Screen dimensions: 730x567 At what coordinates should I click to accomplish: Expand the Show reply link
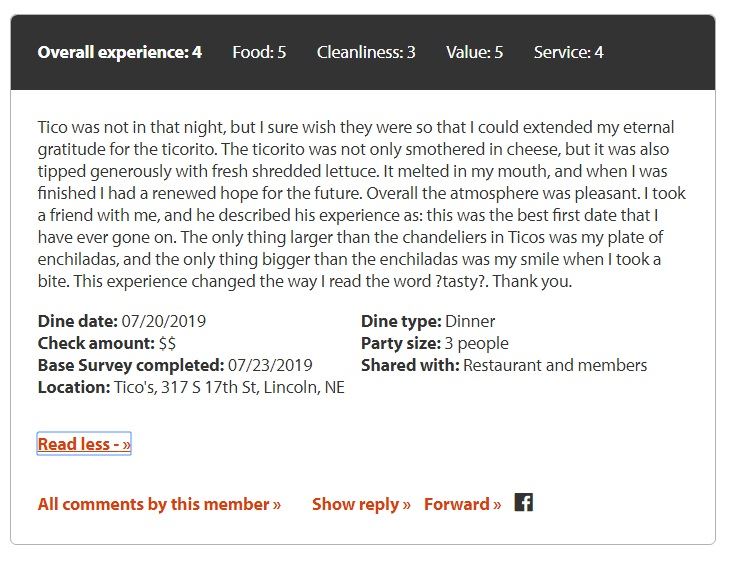pyautogui.click(x=361, y=504)
